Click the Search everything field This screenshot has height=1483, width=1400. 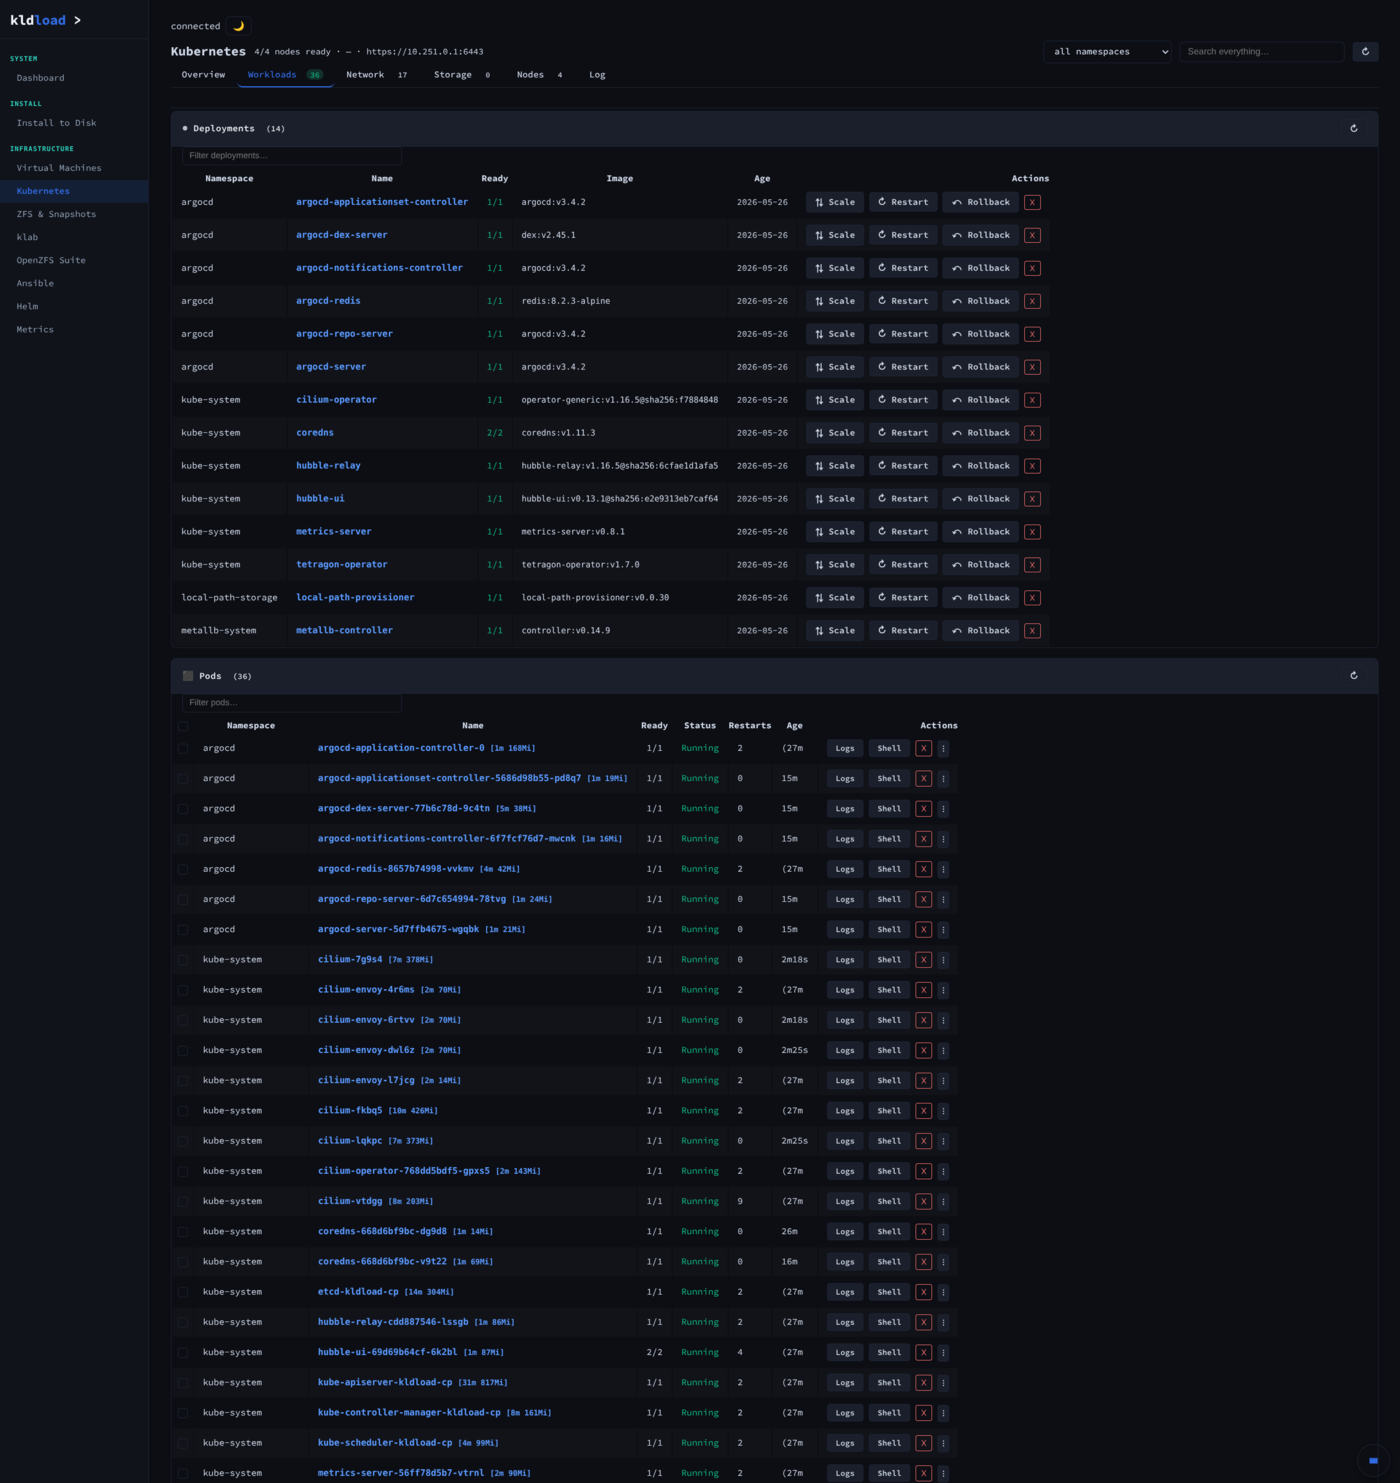click(1261, 51)
